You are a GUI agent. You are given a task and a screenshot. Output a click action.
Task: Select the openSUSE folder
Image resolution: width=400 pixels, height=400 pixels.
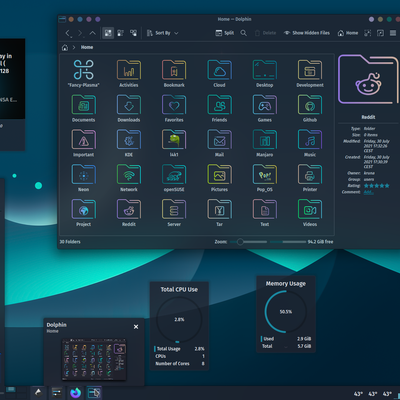click(x=174, y=178)
